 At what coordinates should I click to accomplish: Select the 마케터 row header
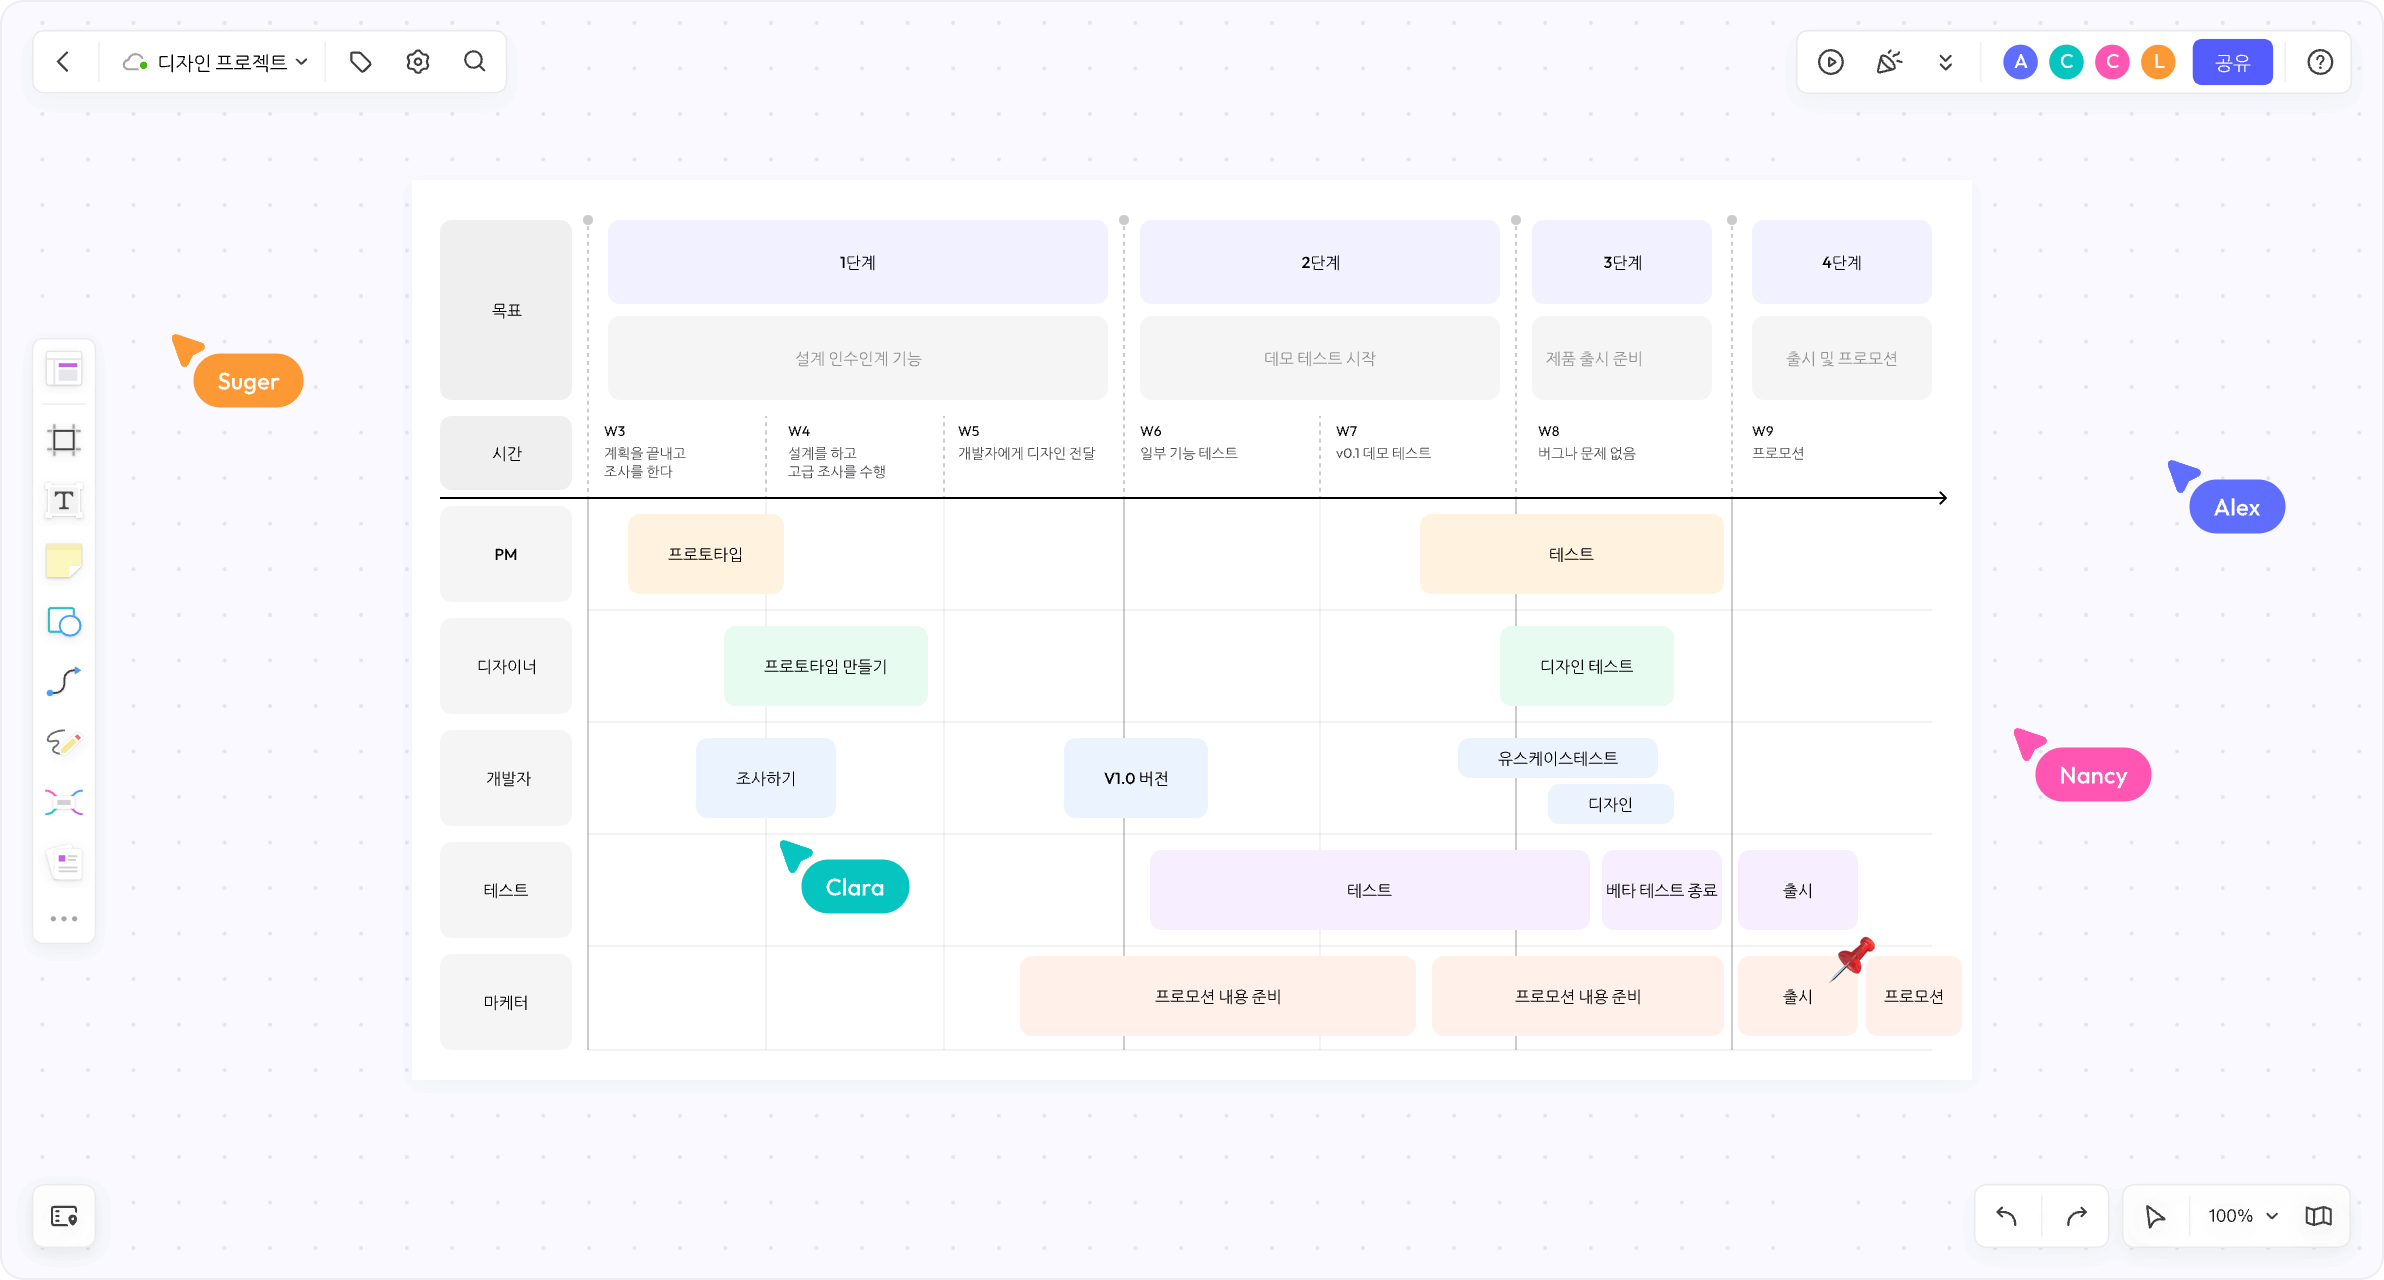click(506, 1002)
